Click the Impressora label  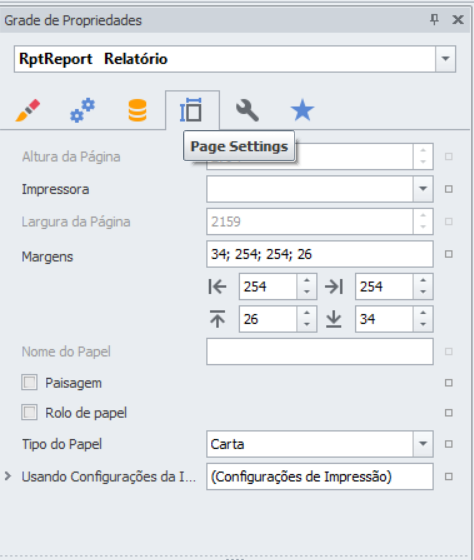(x=55, y=189)
